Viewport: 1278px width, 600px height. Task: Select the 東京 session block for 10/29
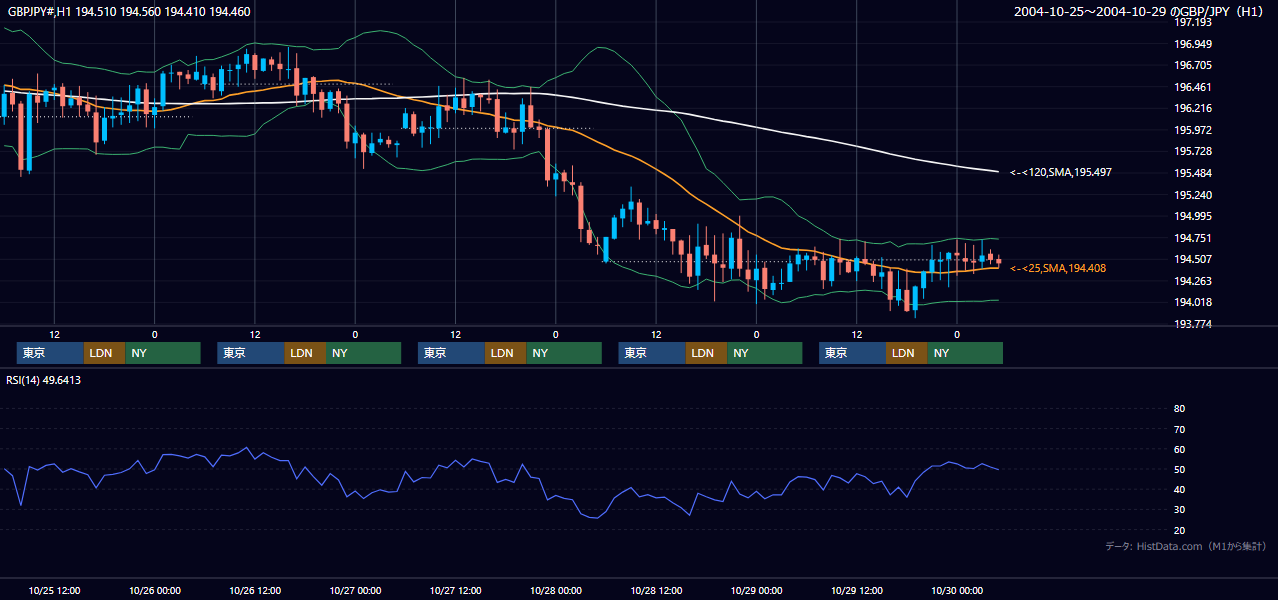click(x=852, y=353)
